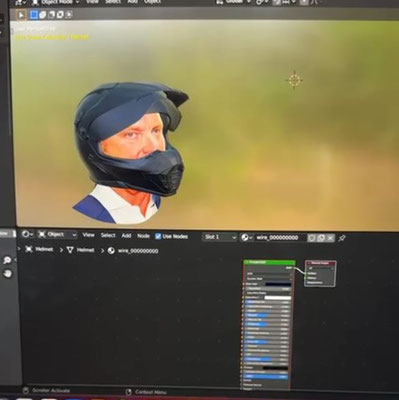399x400 pixels.
Task: Choose the Subtract selection mode icon
Action: [x=51, y=15]
